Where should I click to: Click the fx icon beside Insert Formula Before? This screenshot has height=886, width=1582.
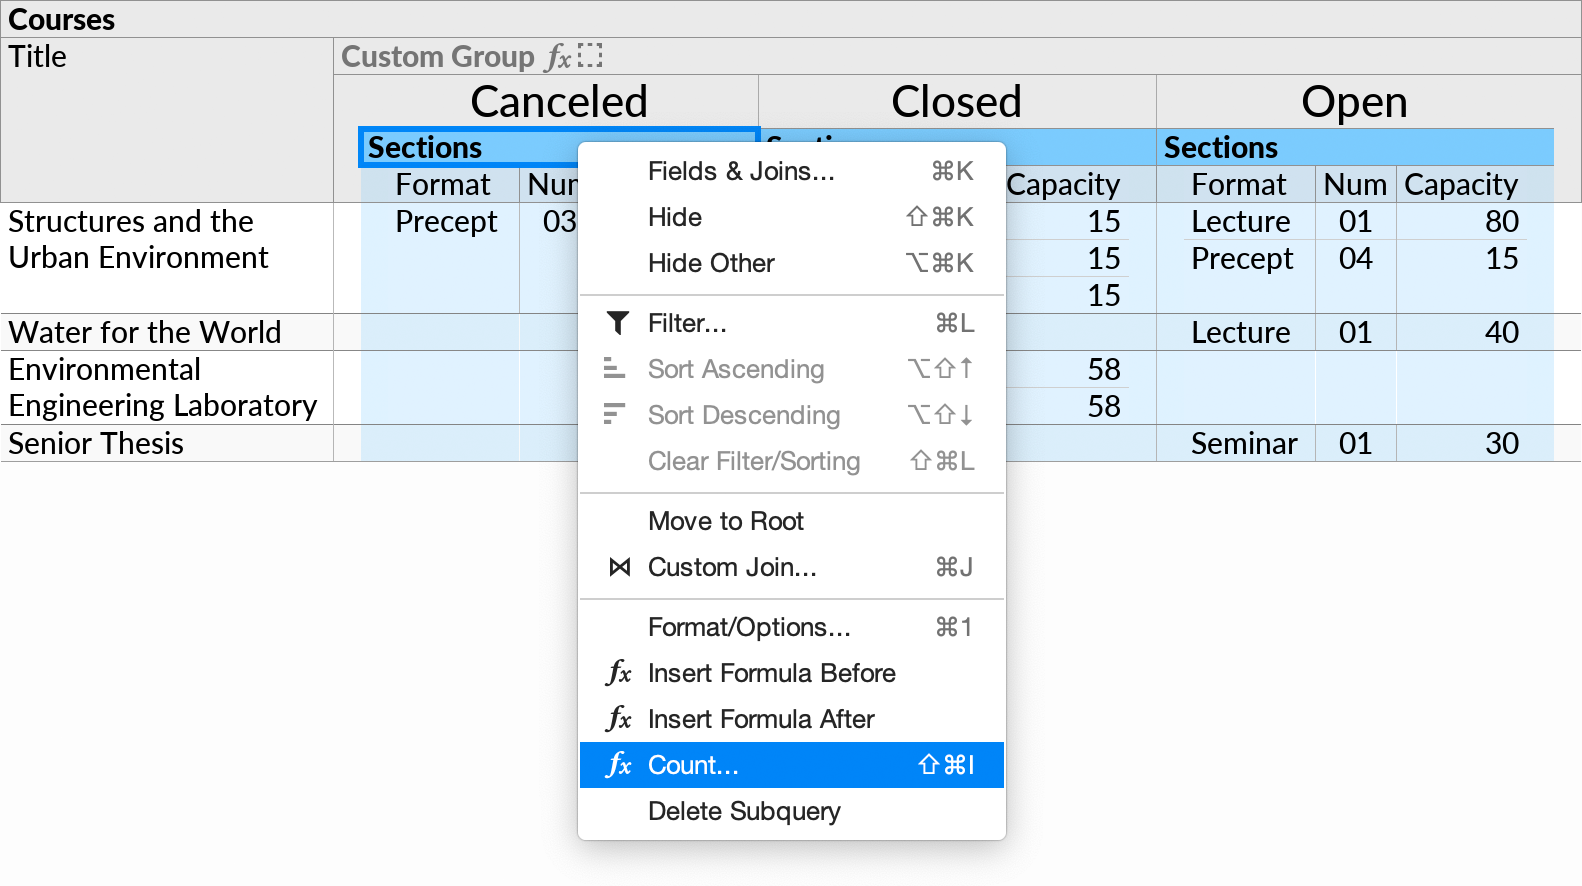tap(619, 673)
